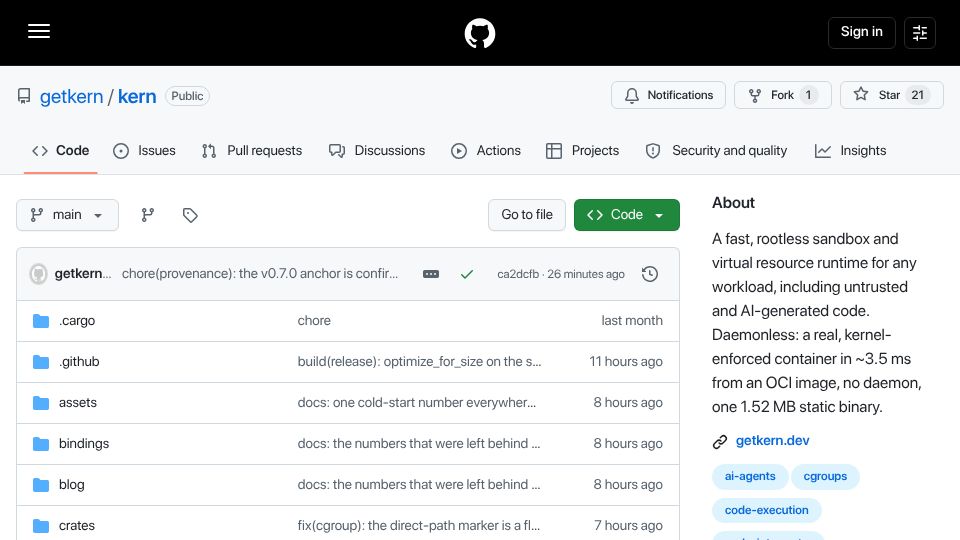Click the folder icon beside blog
The image size is (960, 540).
tap(41, 485)
